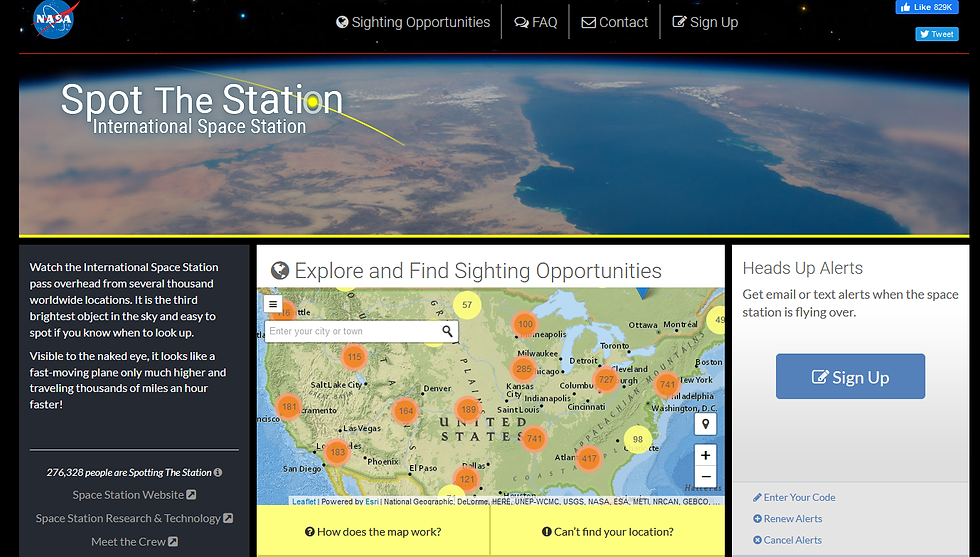Zoom in on the map

coord(705,455)
